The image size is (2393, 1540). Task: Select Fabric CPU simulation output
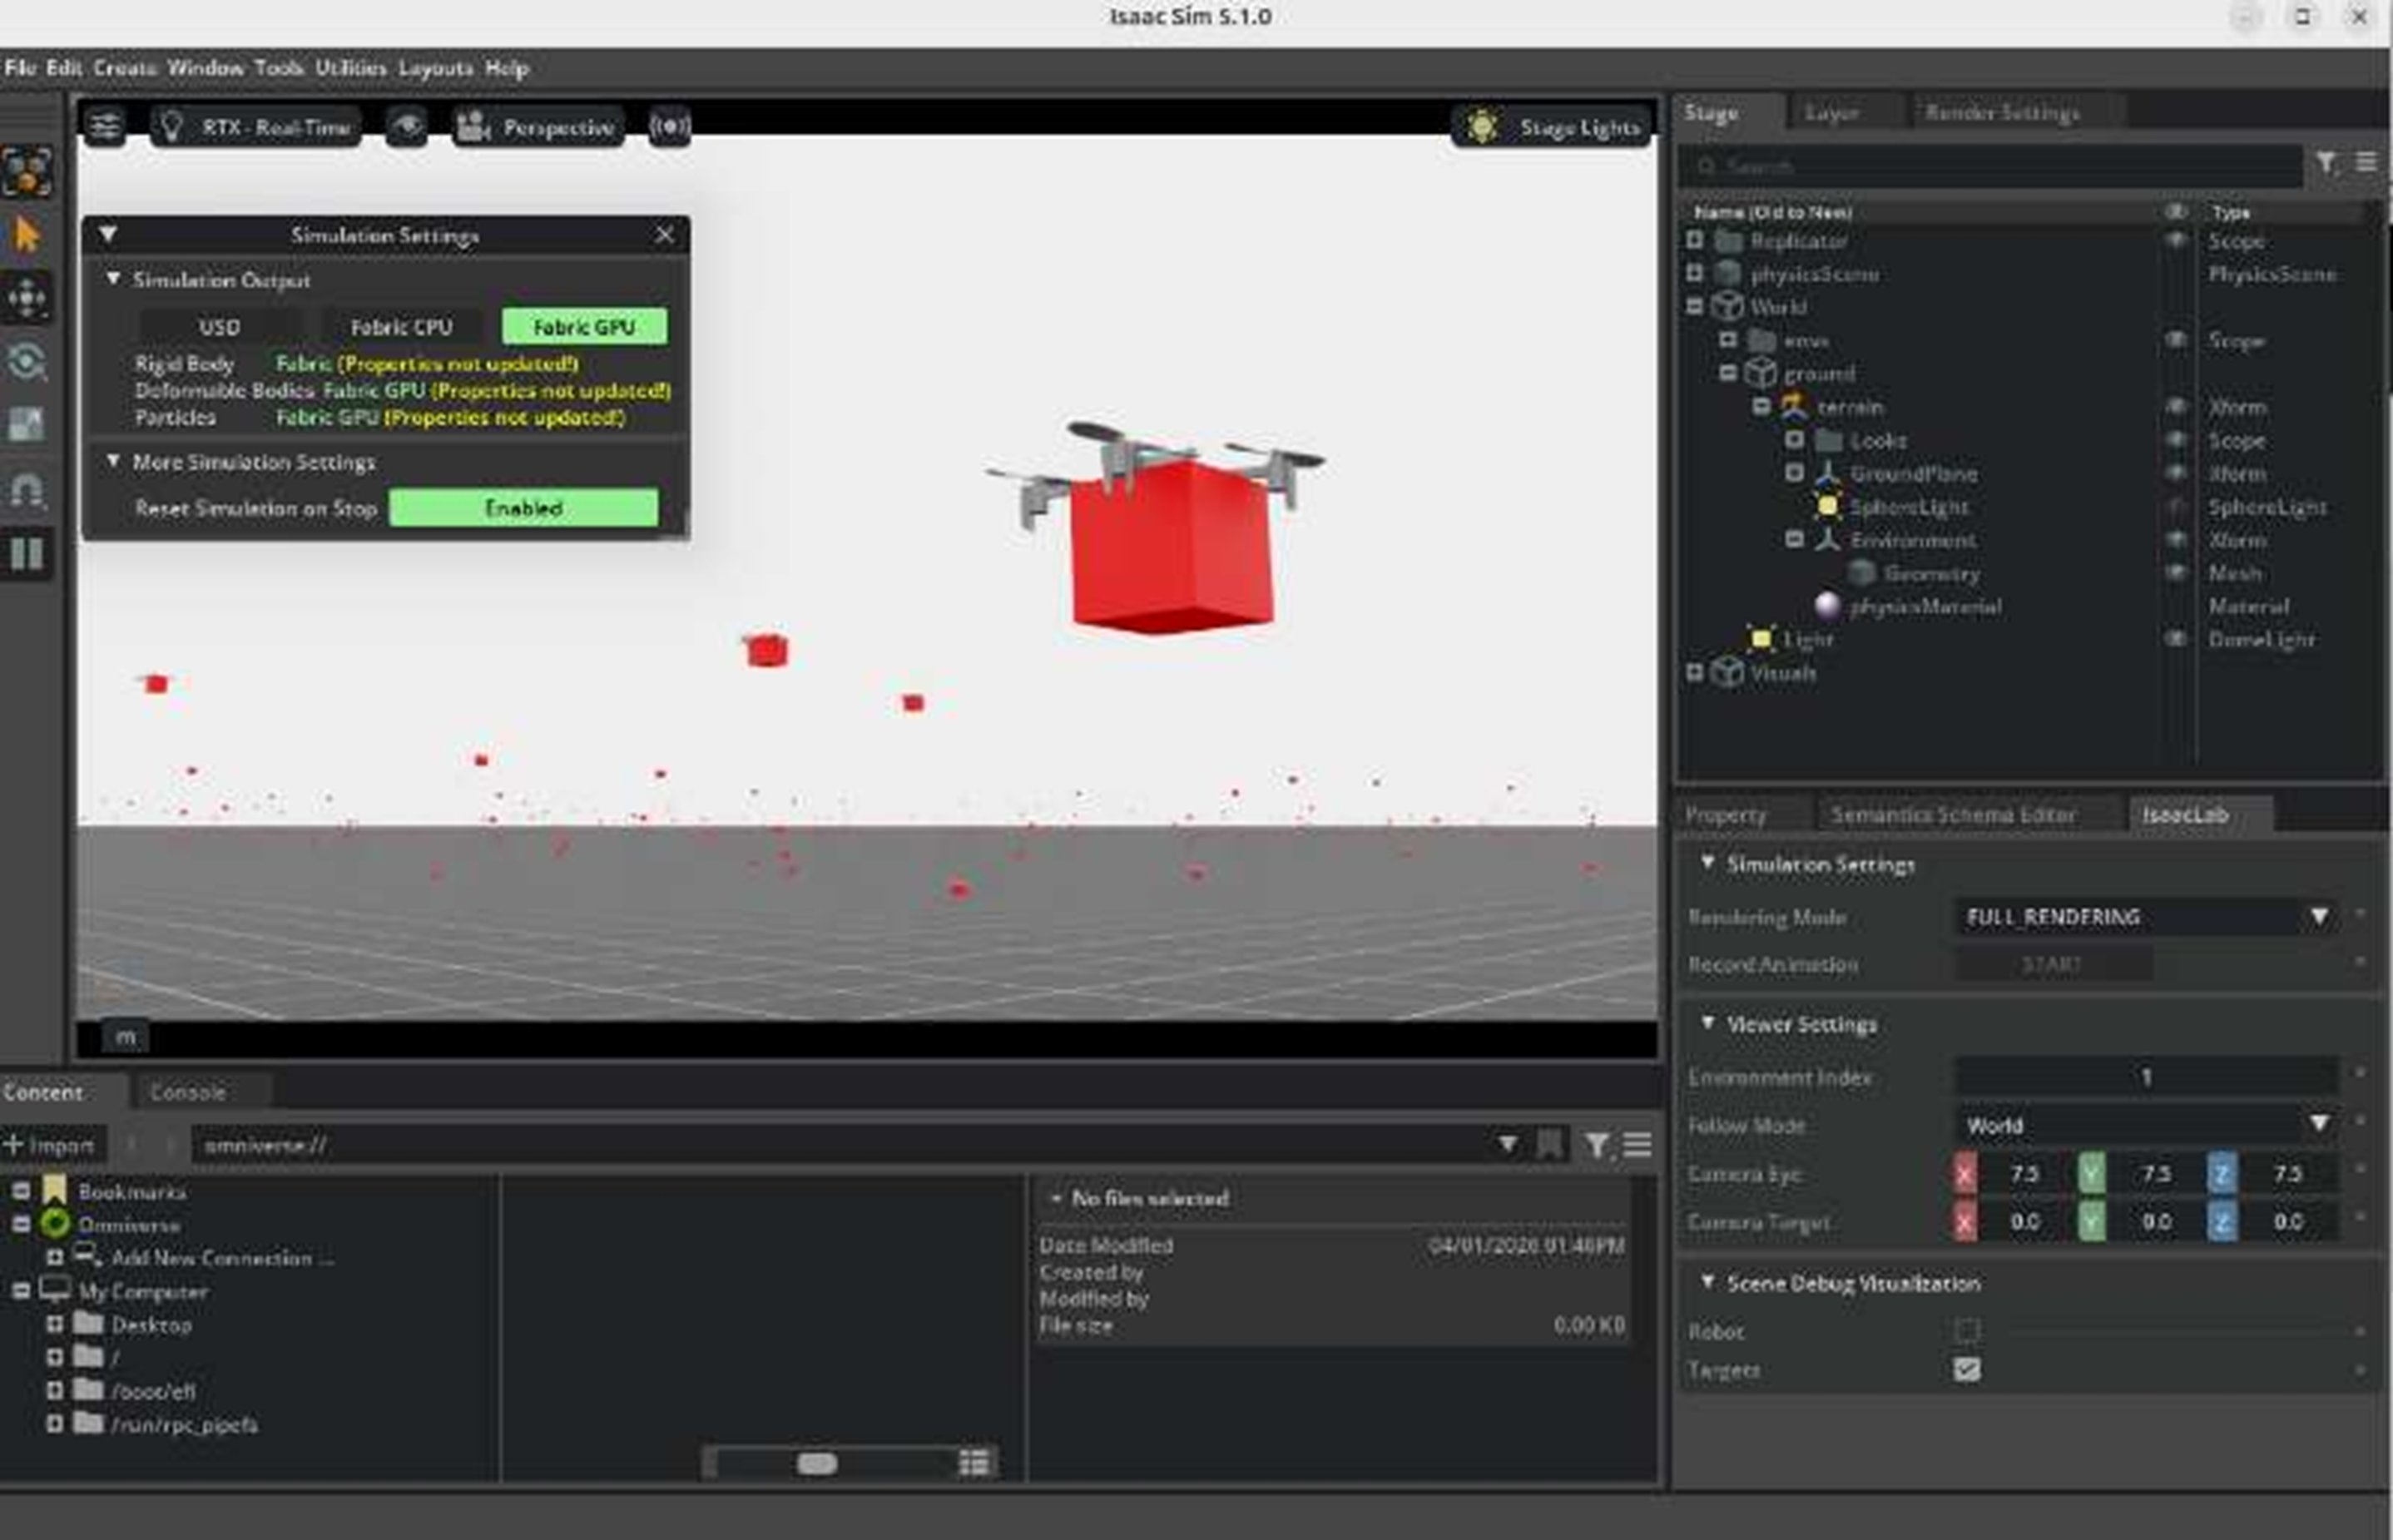point(401,327)
